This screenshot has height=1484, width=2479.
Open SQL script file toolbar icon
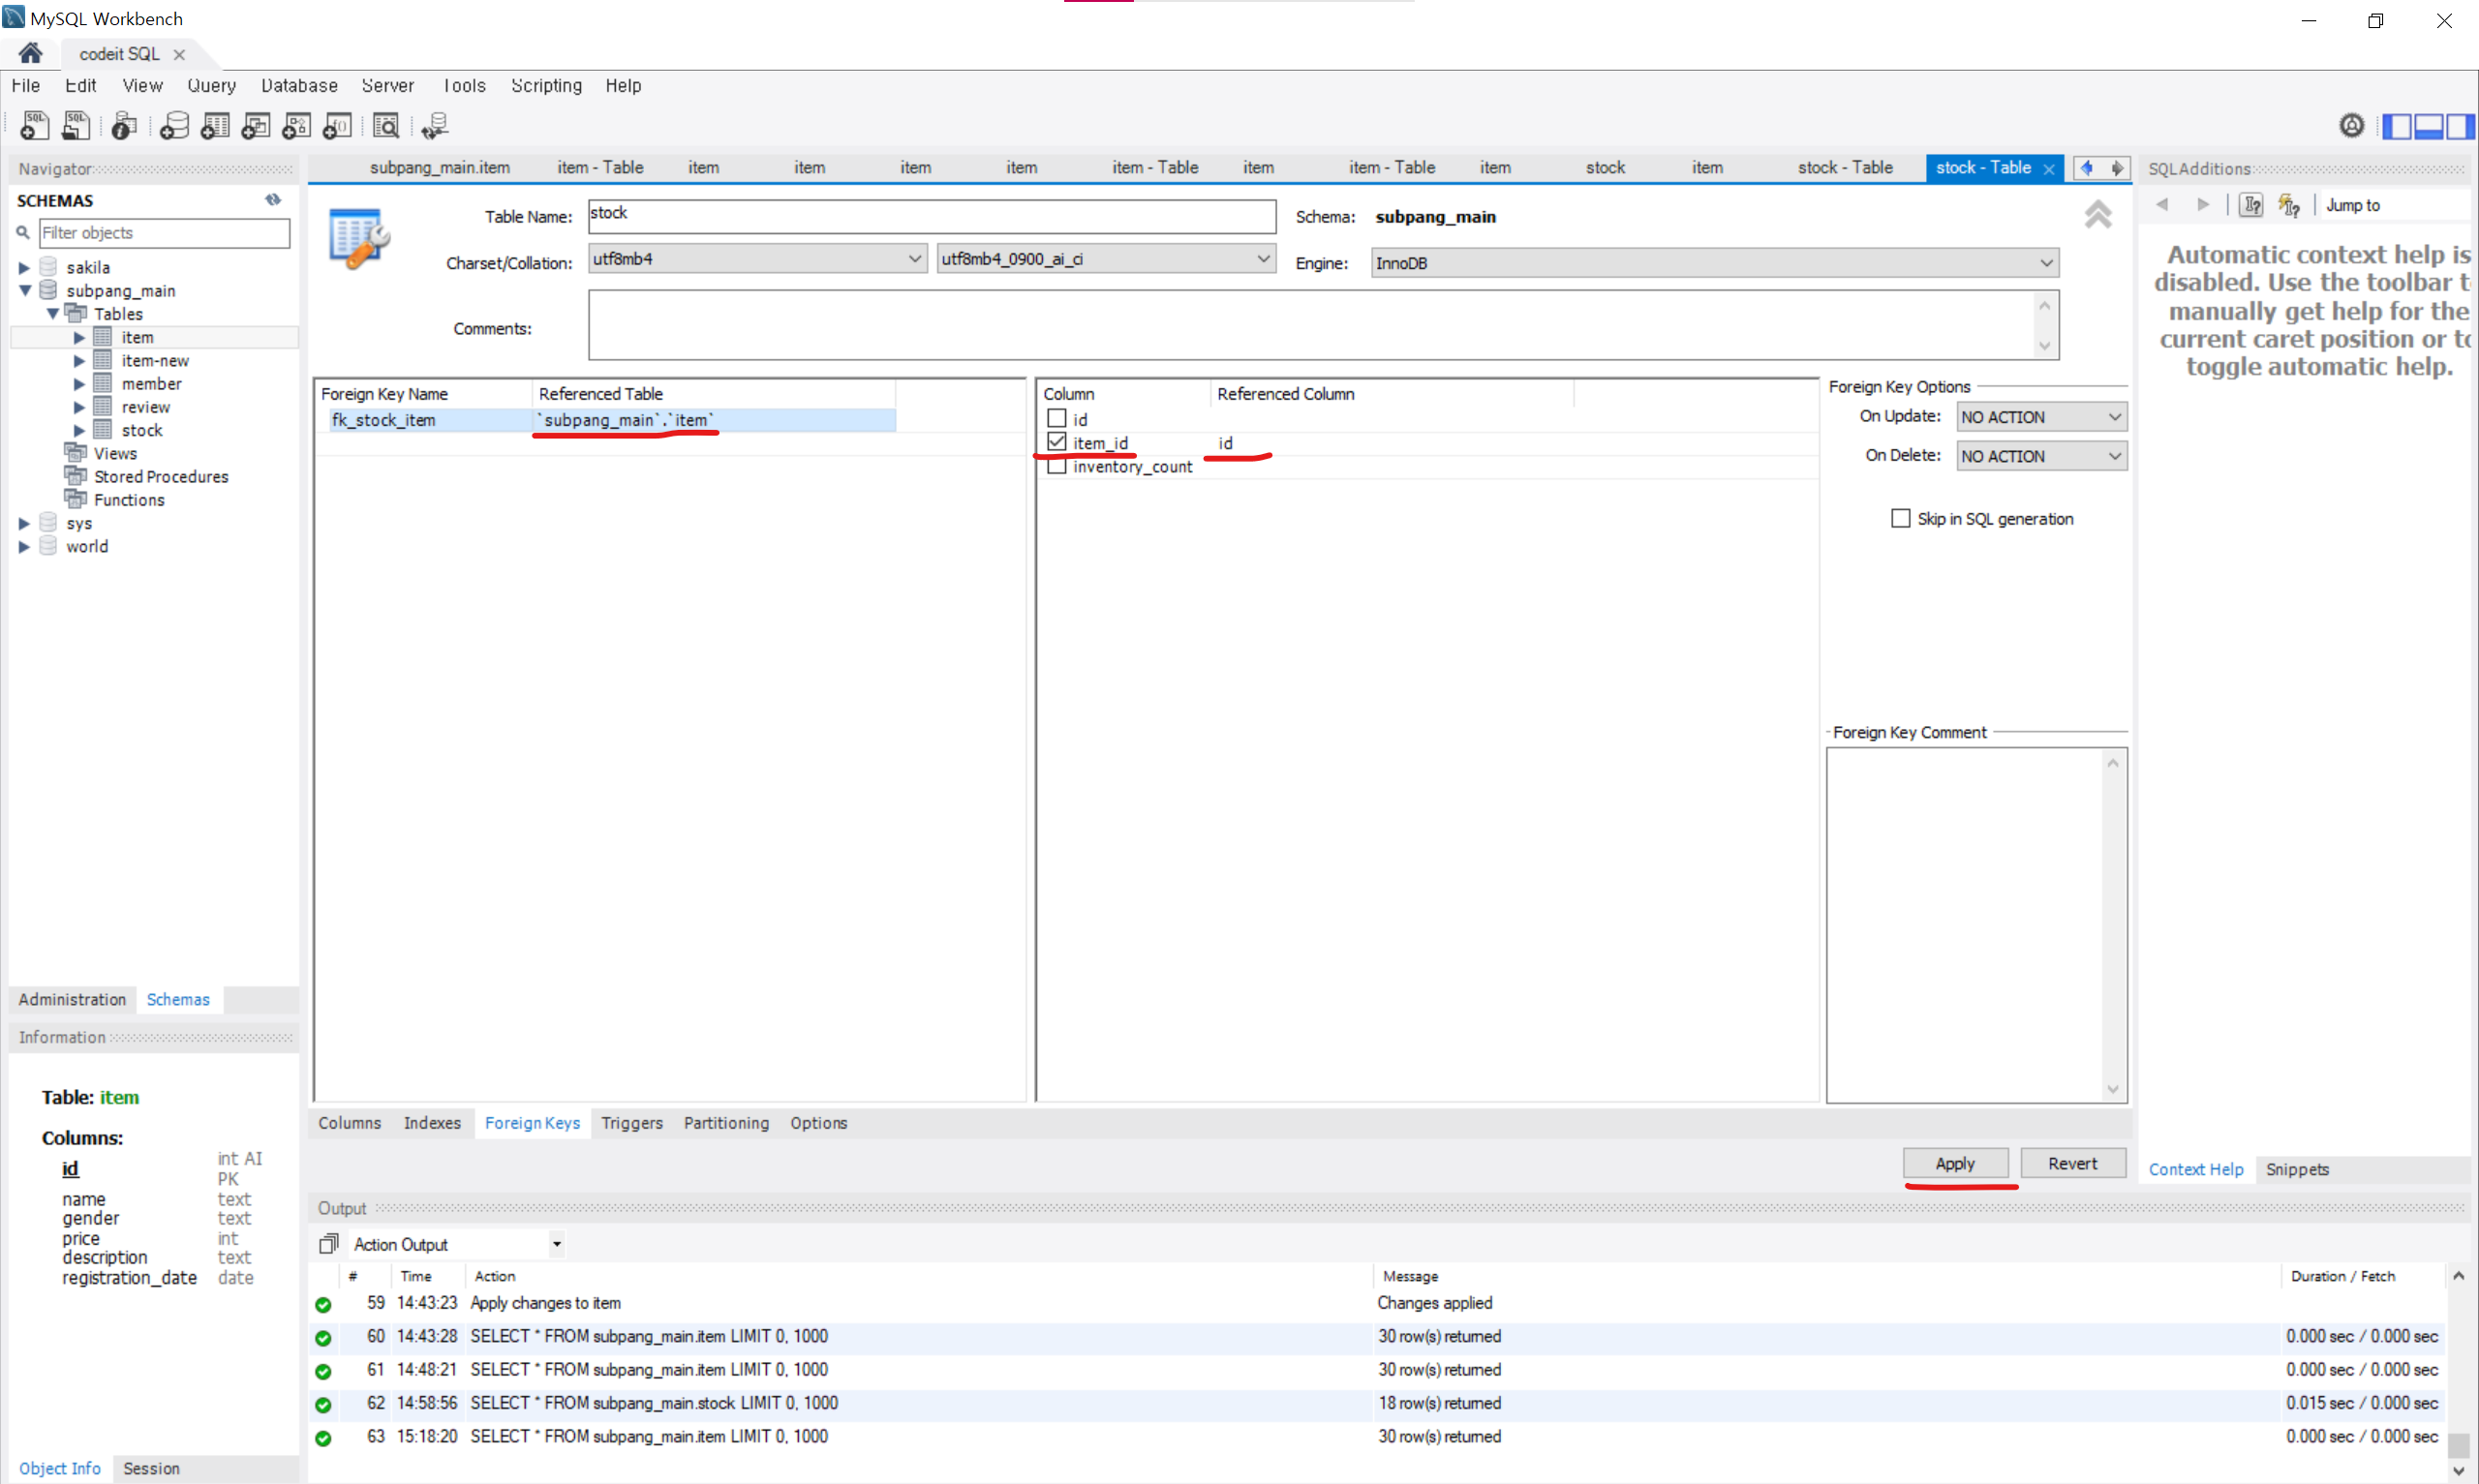point(76,126)
